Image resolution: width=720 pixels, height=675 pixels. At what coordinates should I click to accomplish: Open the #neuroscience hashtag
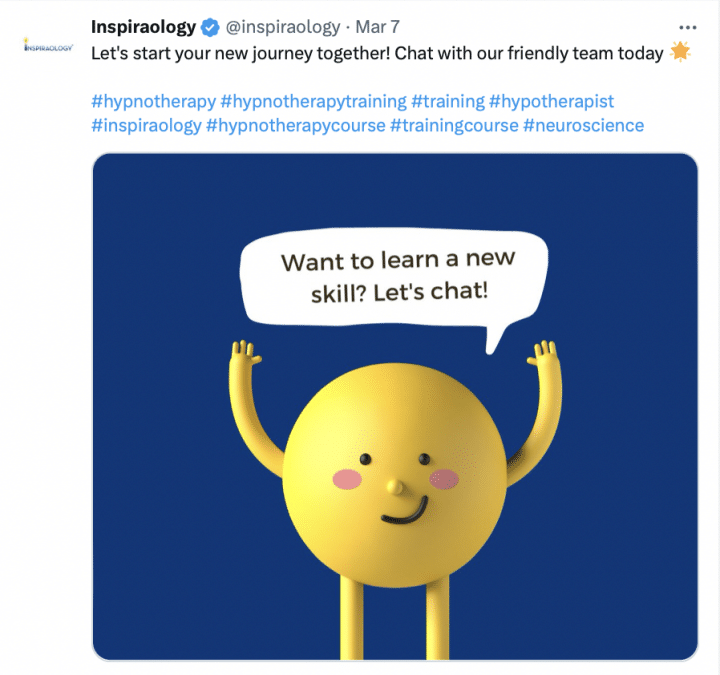click(584, 125)
